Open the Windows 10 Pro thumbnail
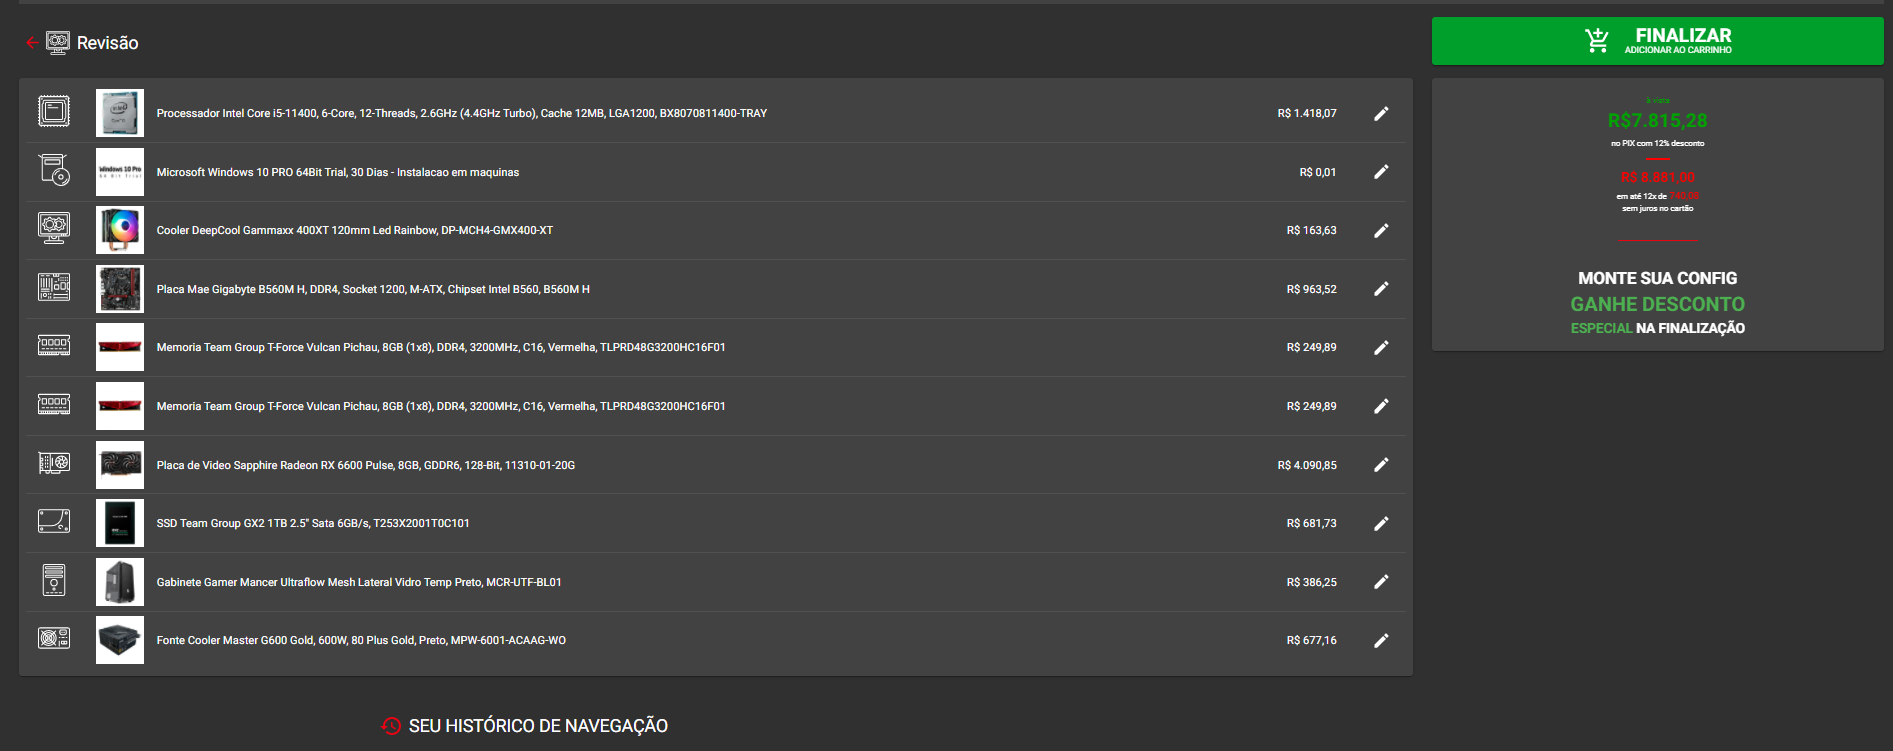This screenshot has height=751, width=1893. pos(120,172)
